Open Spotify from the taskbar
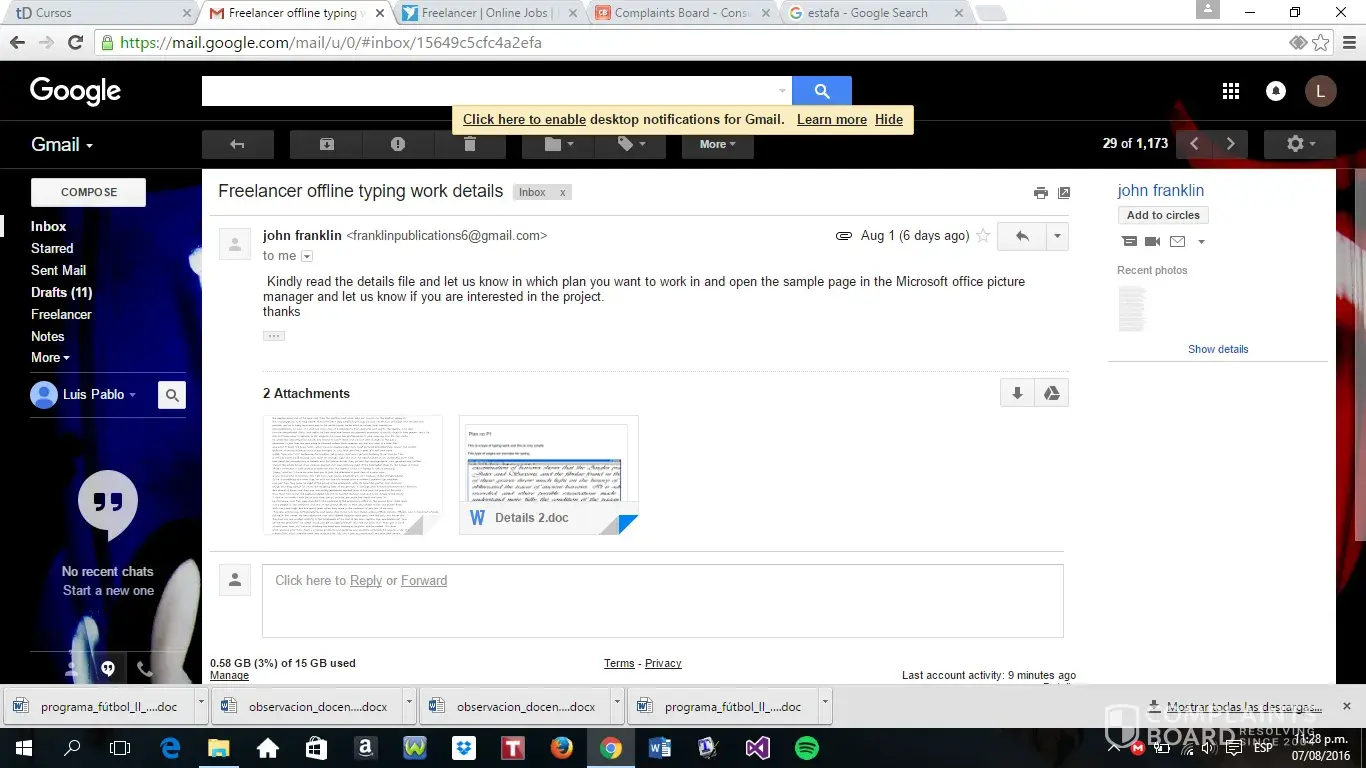The height and width of the screenshot is (768, 1366). pyautogui.click(x=806, y=748)
